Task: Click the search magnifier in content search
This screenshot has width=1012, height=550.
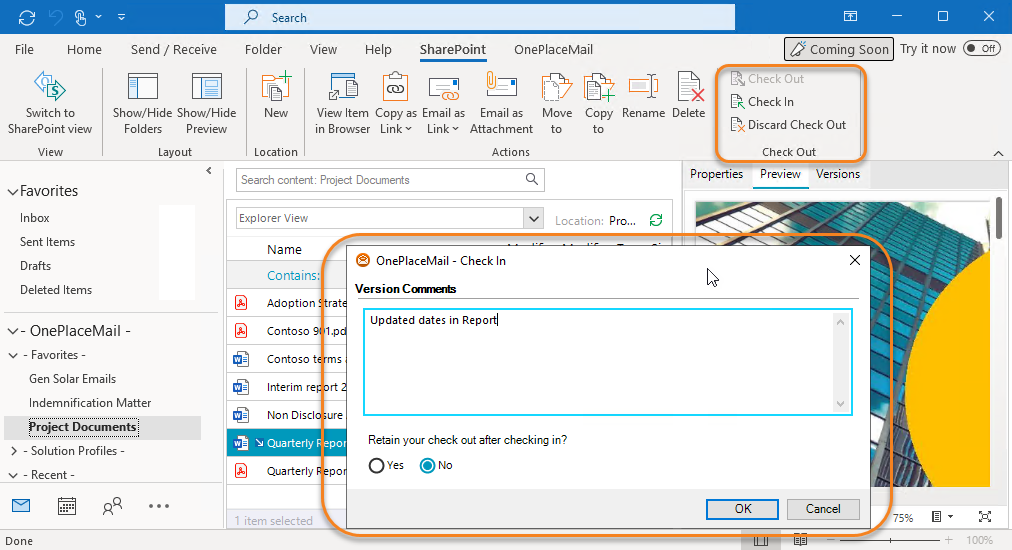Action: (531, 179)
